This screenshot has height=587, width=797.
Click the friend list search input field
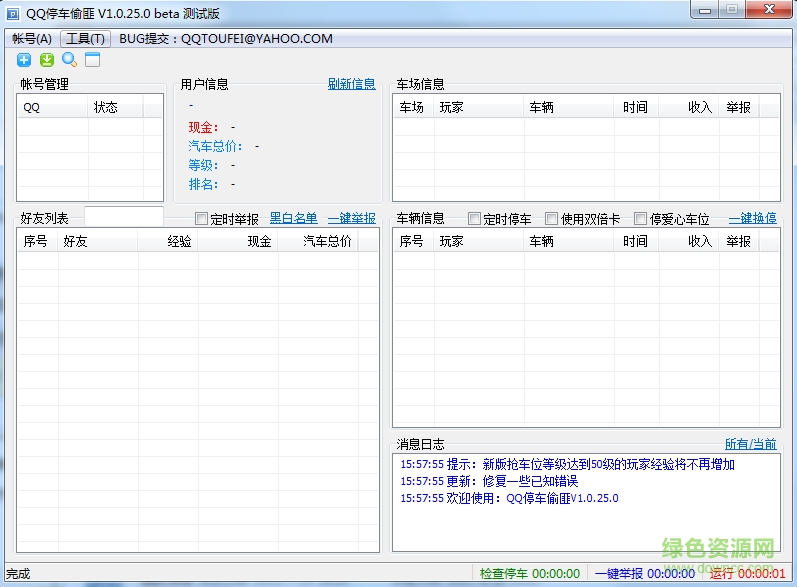(x=124, y=216)
